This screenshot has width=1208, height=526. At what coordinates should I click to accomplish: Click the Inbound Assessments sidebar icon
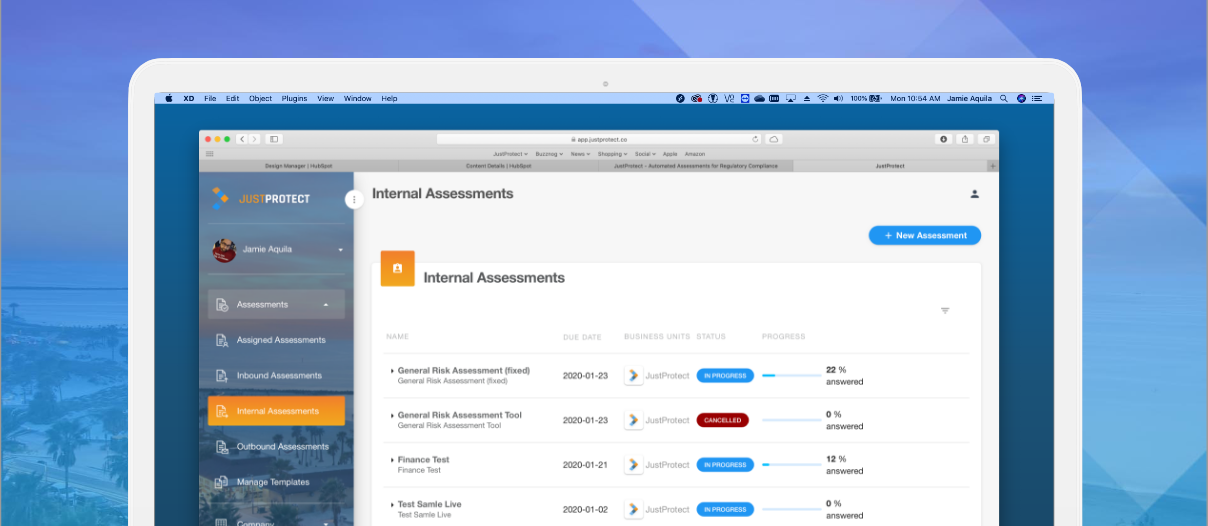222,376
